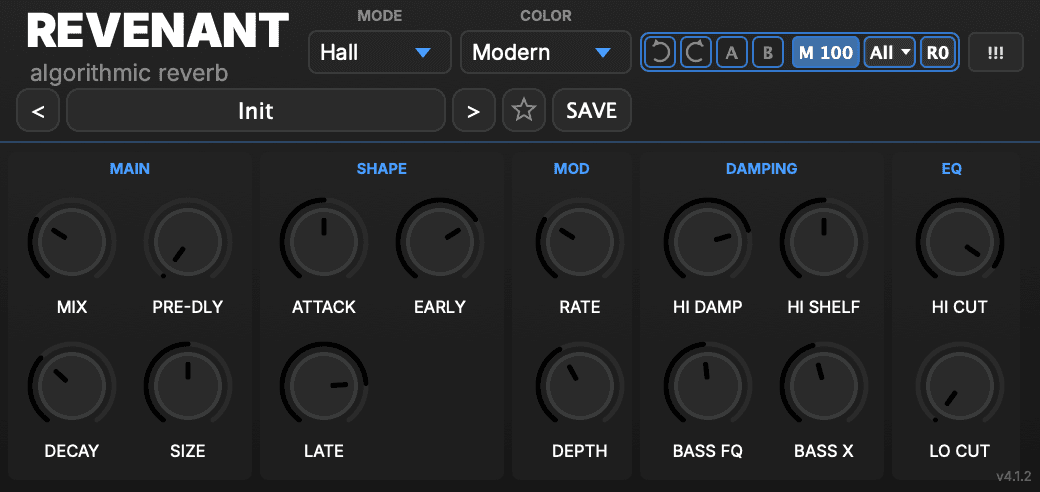Expand the All dropdown menu

(889, 52)
